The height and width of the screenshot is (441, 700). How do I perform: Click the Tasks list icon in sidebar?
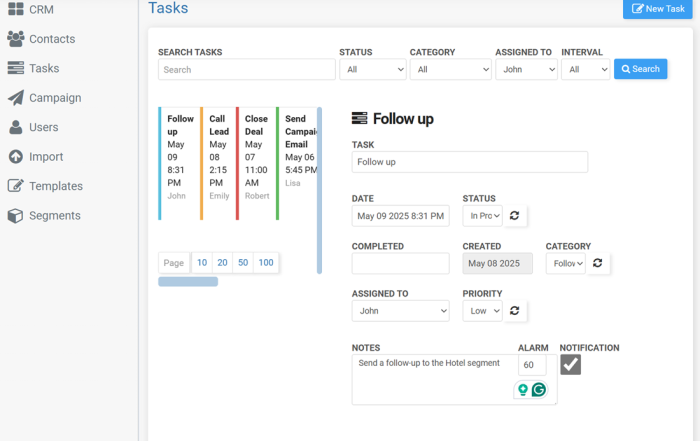pos(16,68)
